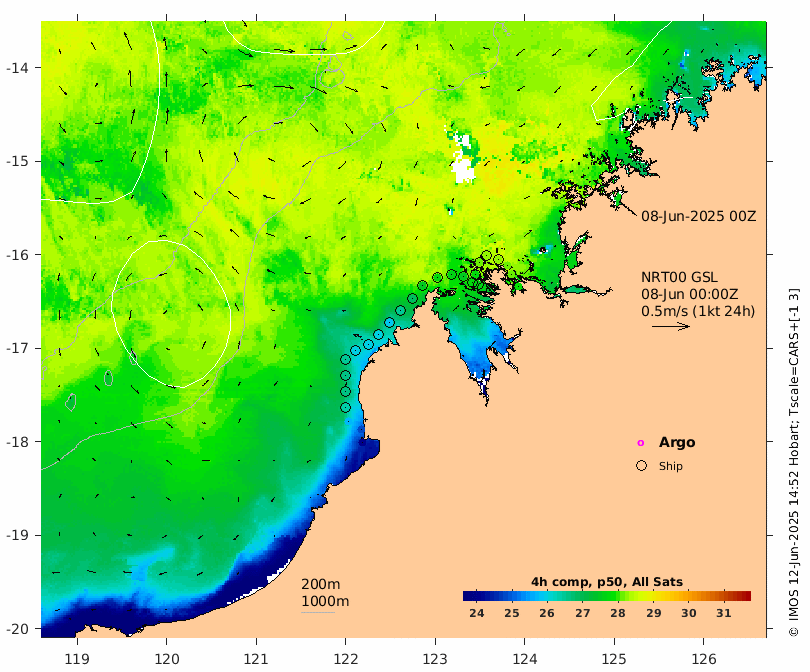This screenshot has height=672, width=810.
Task: Click colorbar tick label '24'
Action: 476,613
